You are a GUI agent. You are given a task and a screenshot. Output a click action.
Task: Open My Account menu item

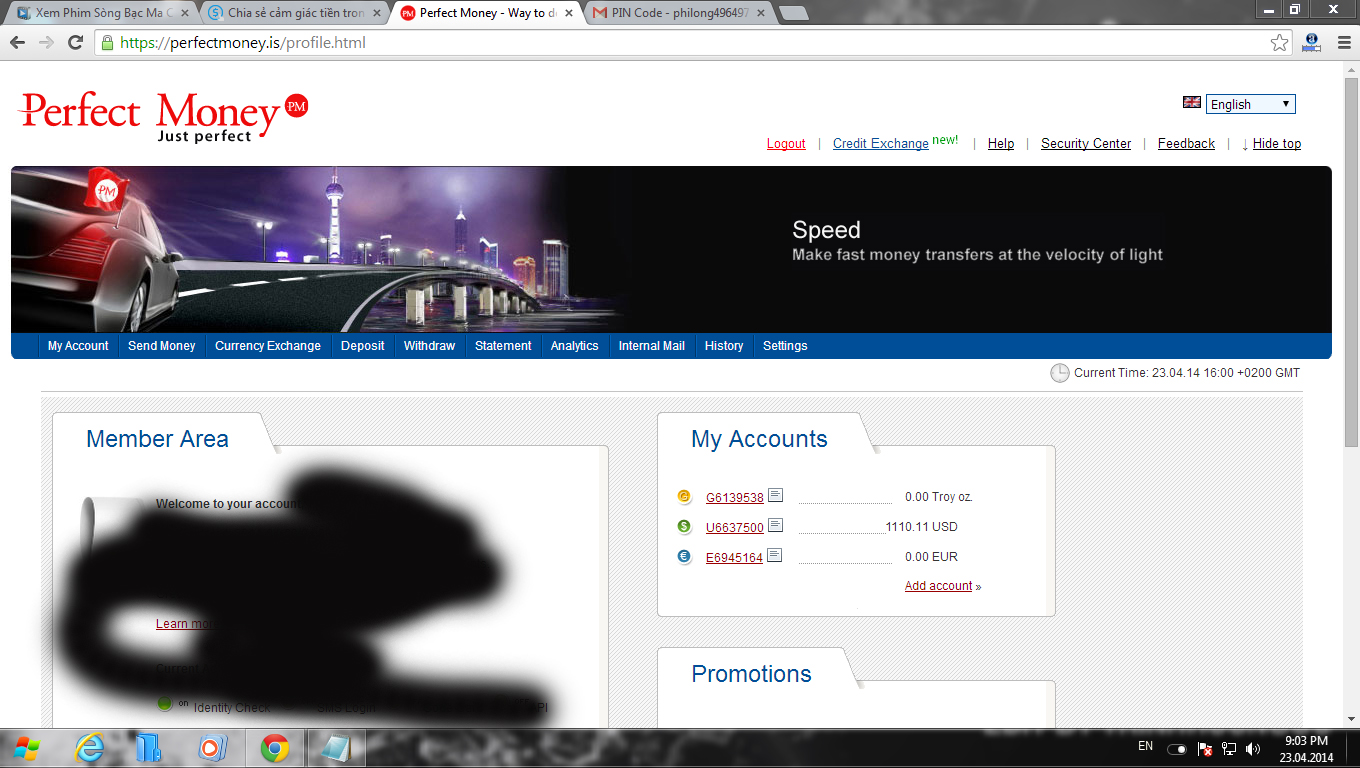[78, 346]
